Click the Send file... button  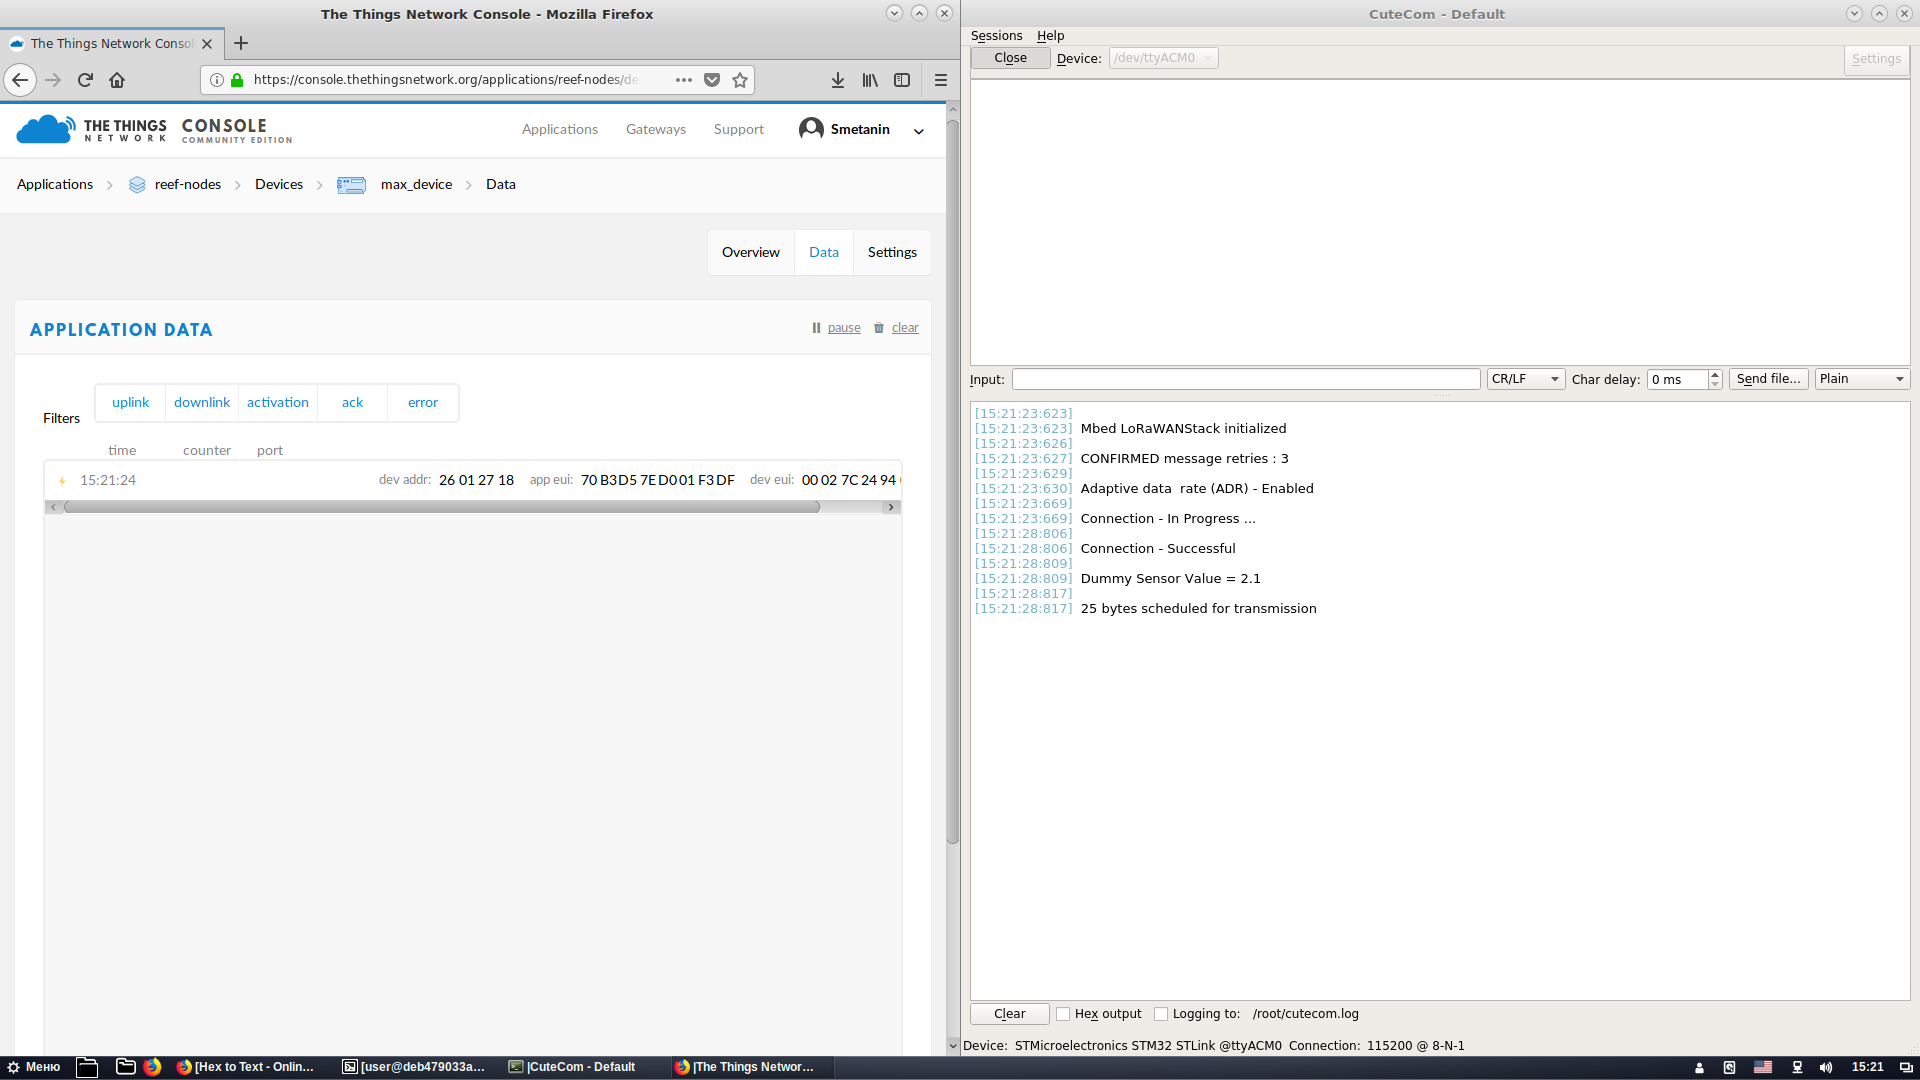1768,379
